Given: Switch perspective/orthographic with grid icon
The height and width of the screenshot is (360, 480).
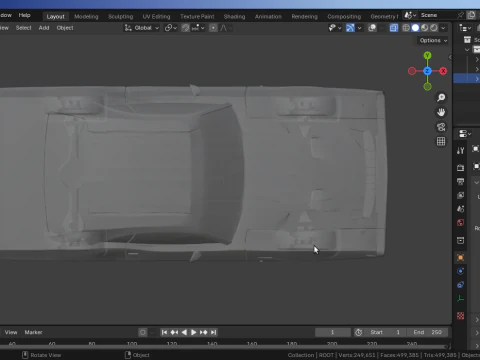Looking at the screenshot, I should [x=441, y=141].
